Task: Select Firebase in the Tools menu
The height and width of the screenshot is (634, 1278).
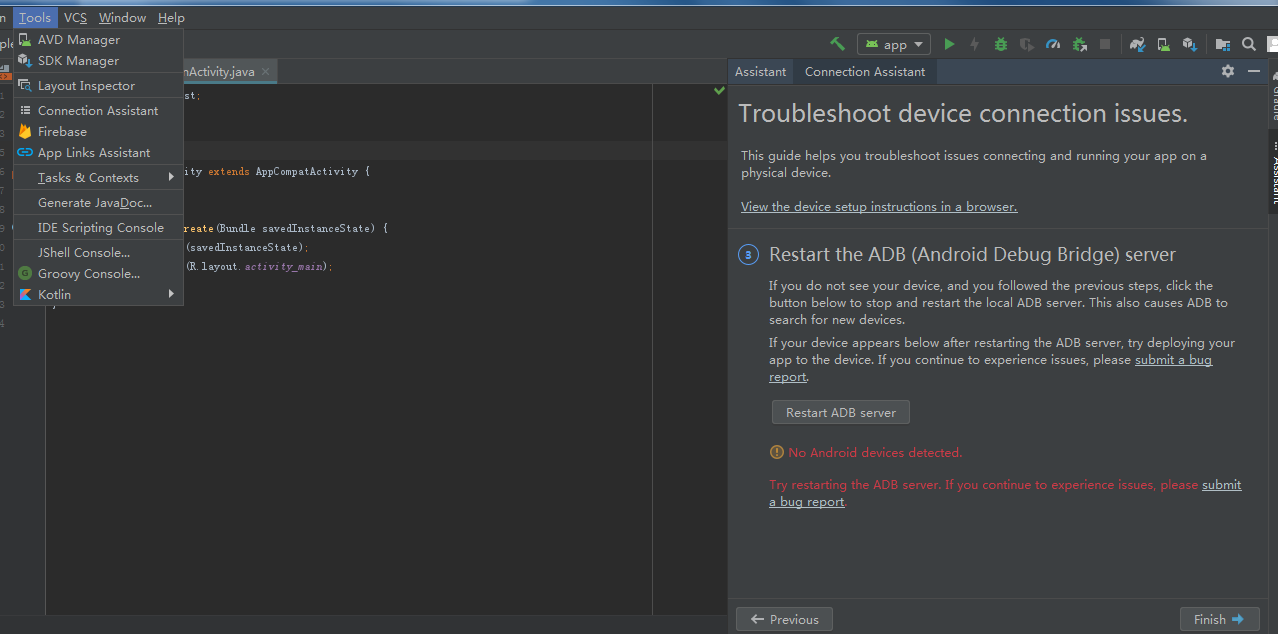Action: [98, 132]
